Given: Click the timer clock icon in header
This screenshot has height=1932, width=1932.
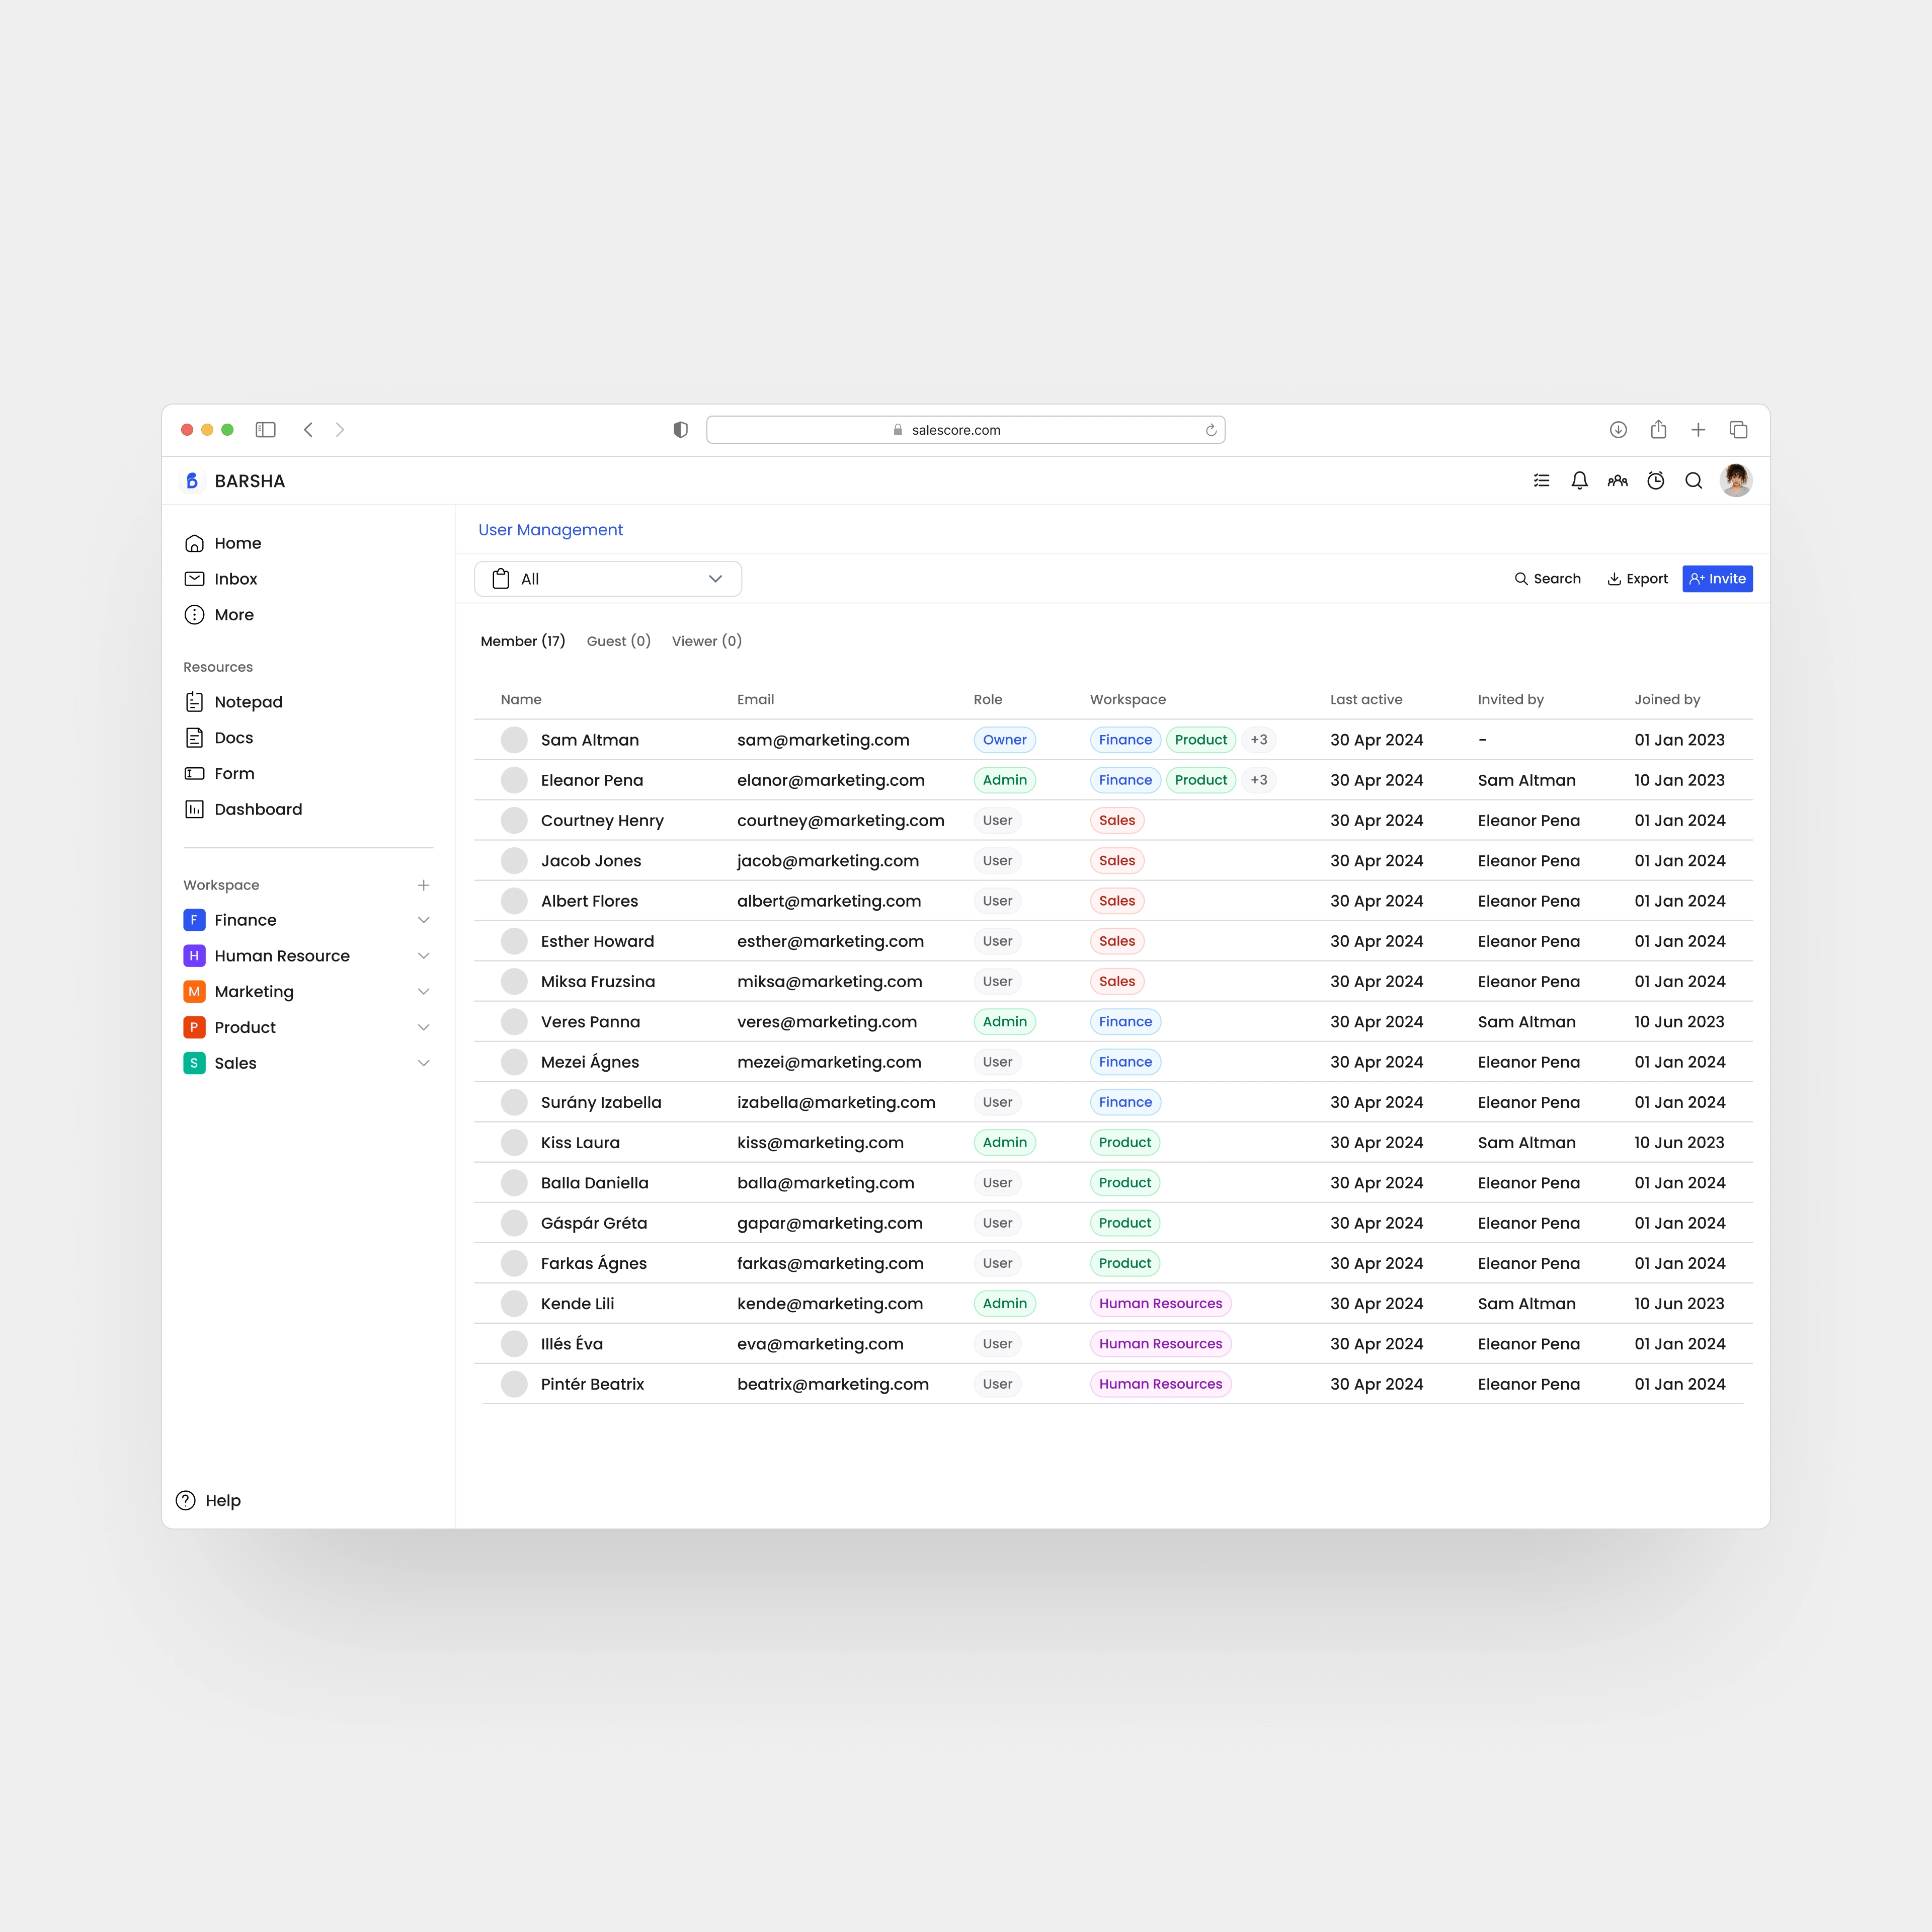Looking at the screenshot, I should [x=1655, y=481].
